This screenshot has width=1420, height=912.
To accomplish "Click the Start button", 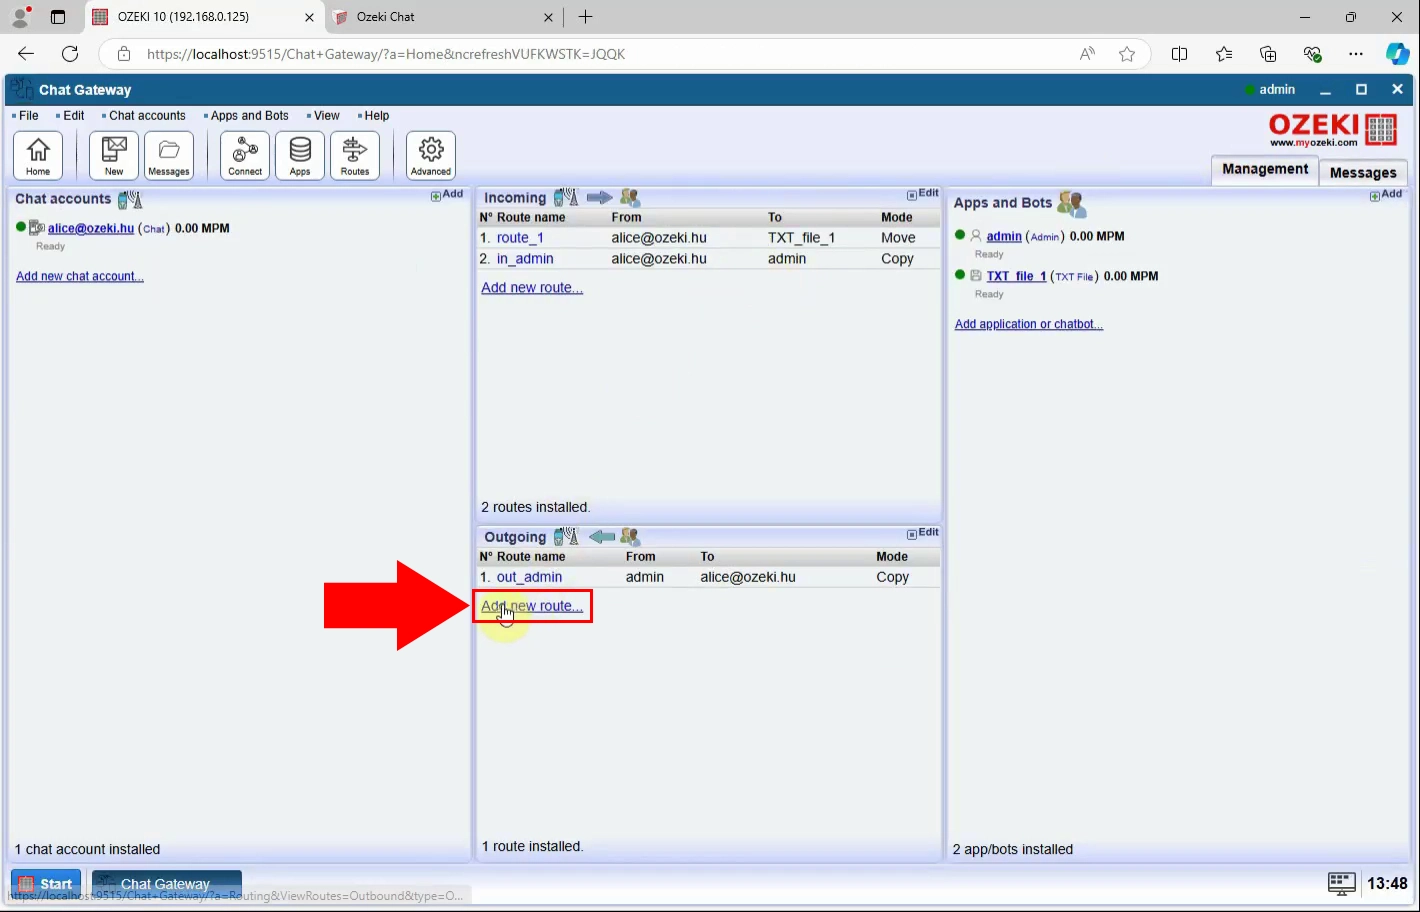I will [x=46, y=884].
